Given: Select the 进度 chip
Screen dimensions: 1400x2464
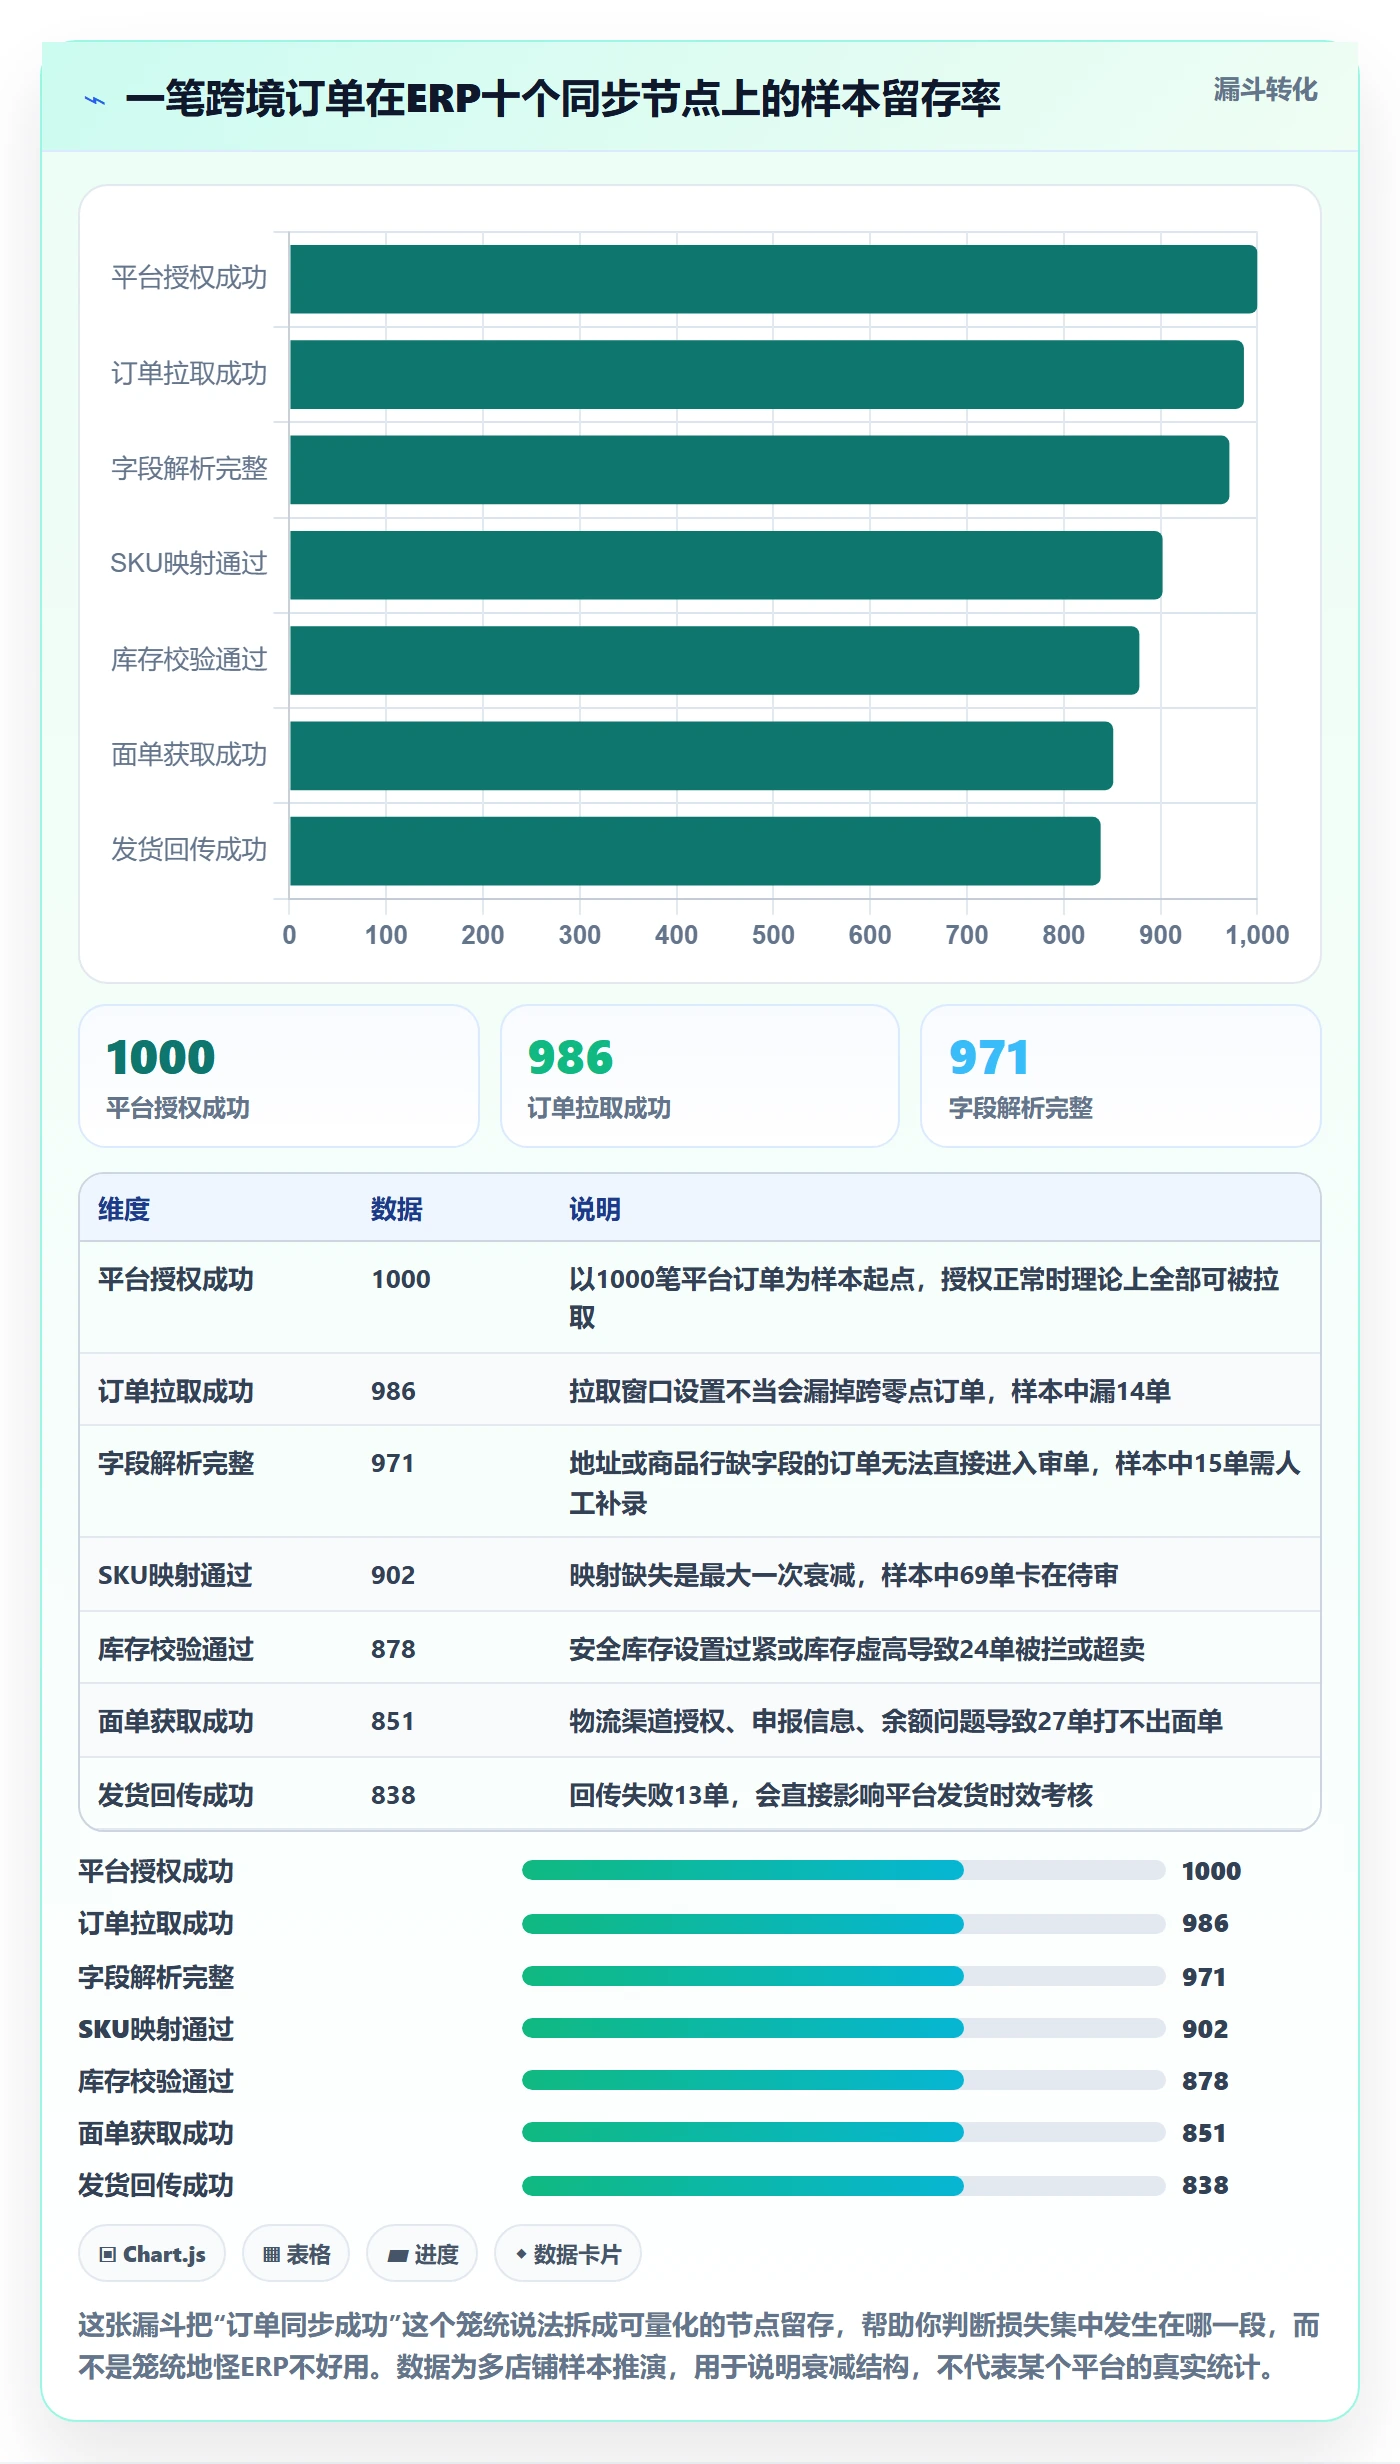Looking at the screenshot, I should click(422, 2254).
